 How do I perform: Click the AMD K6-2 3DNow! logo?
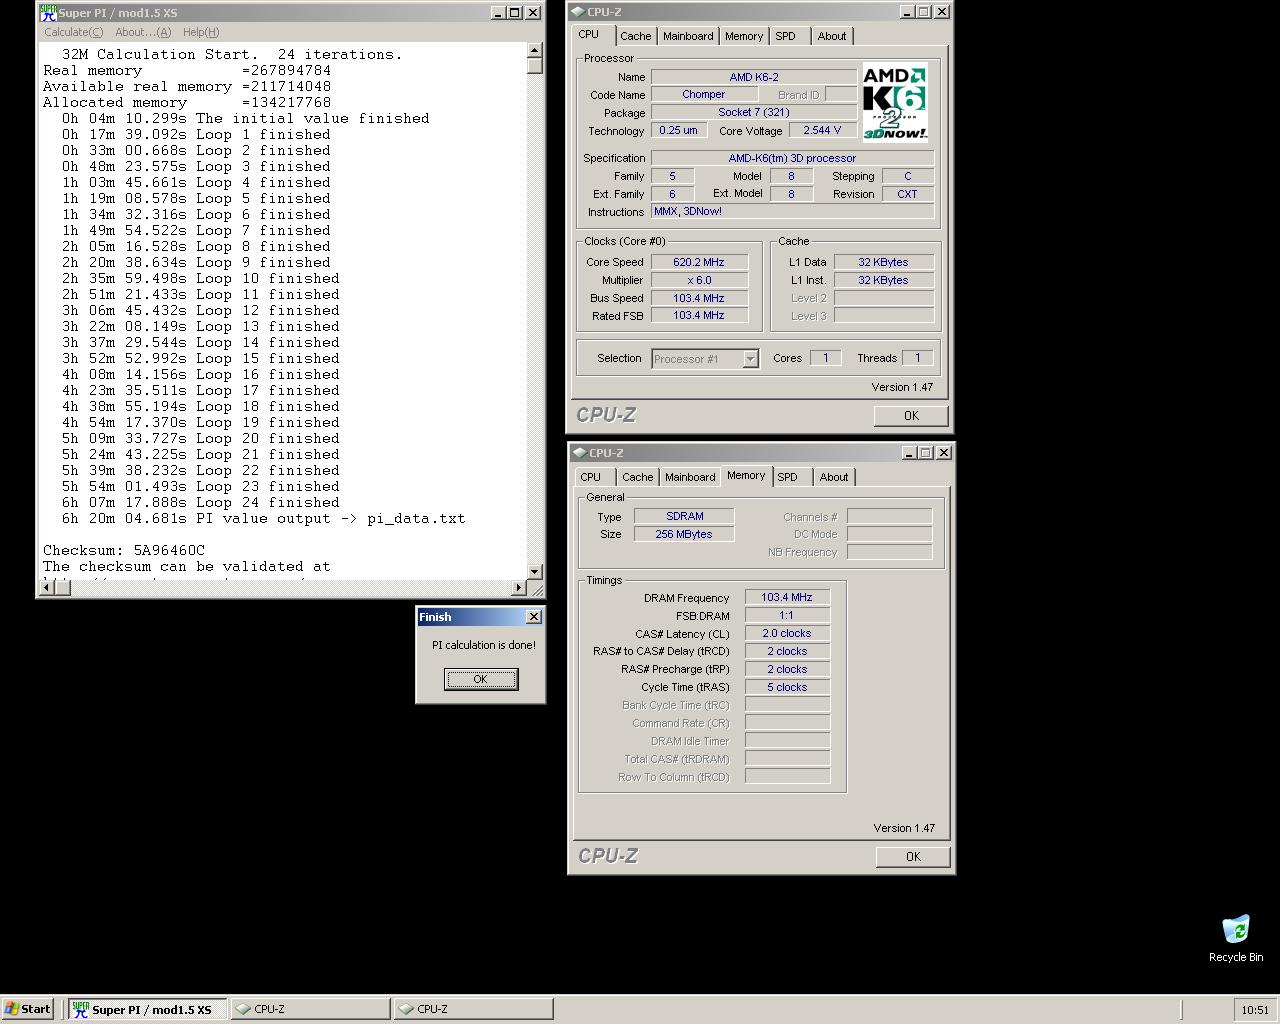coord(895,103)
